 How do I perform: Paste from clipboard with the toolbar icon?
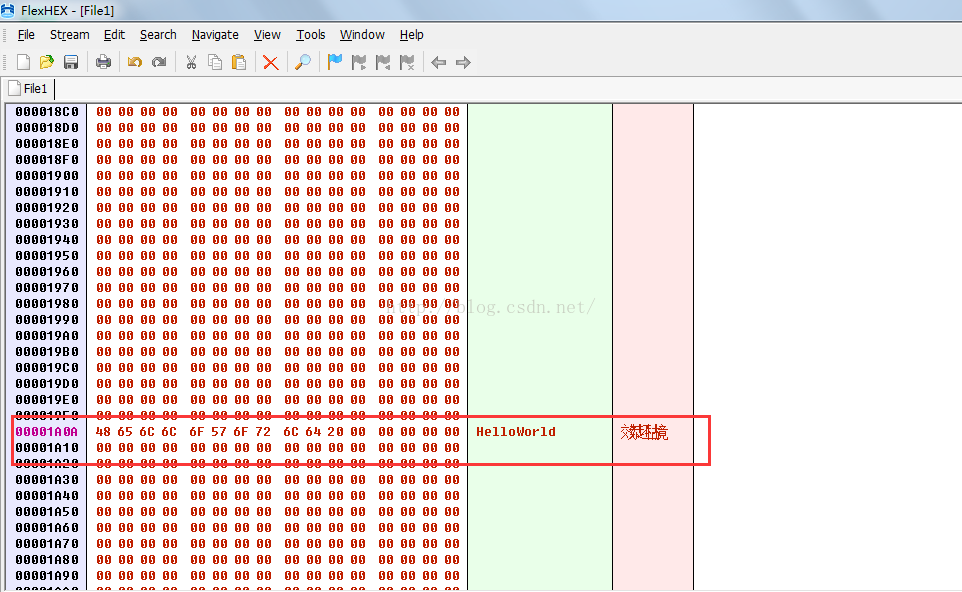click(x=239, y=62)
